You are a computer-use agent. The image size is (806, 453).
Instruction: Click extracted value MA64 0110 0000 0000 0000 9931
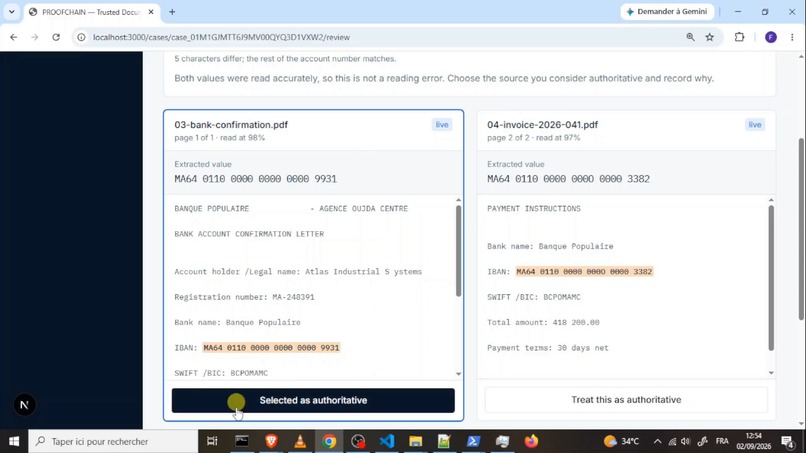tap(255, 179)
